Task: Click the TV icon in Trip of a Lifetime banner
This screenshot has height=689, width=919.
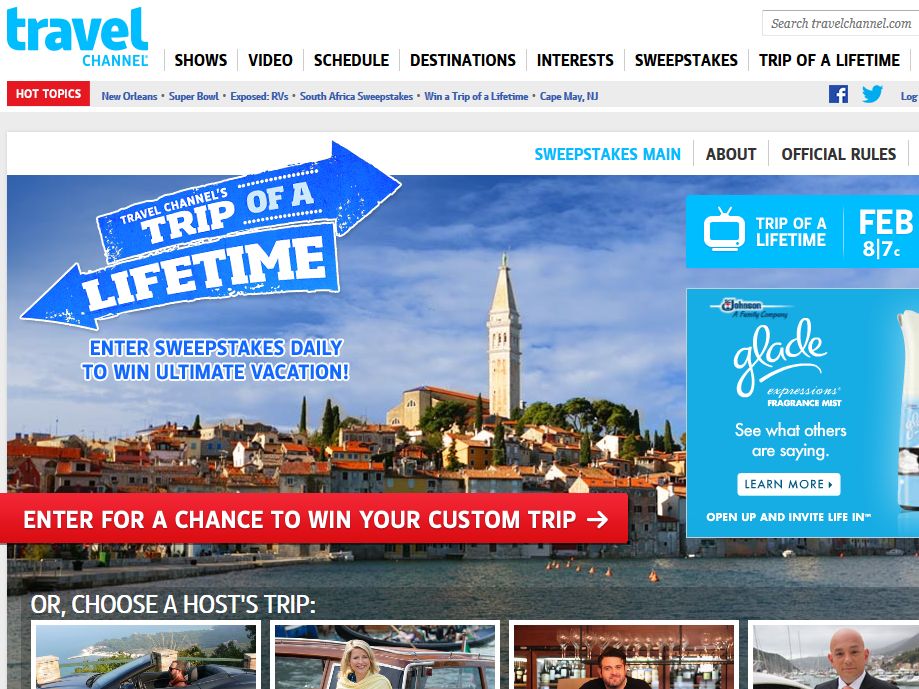Action: 724,230
